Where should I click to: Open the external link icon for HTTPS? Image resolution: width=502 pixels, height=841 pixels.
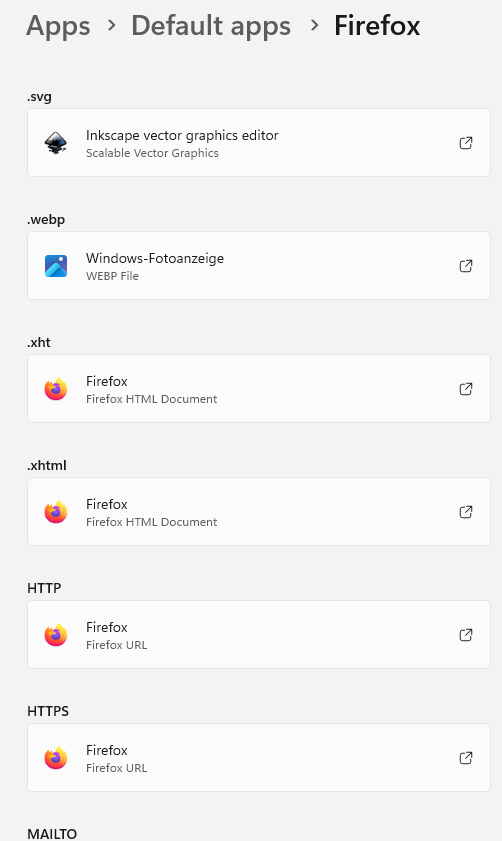click(466, 757)
